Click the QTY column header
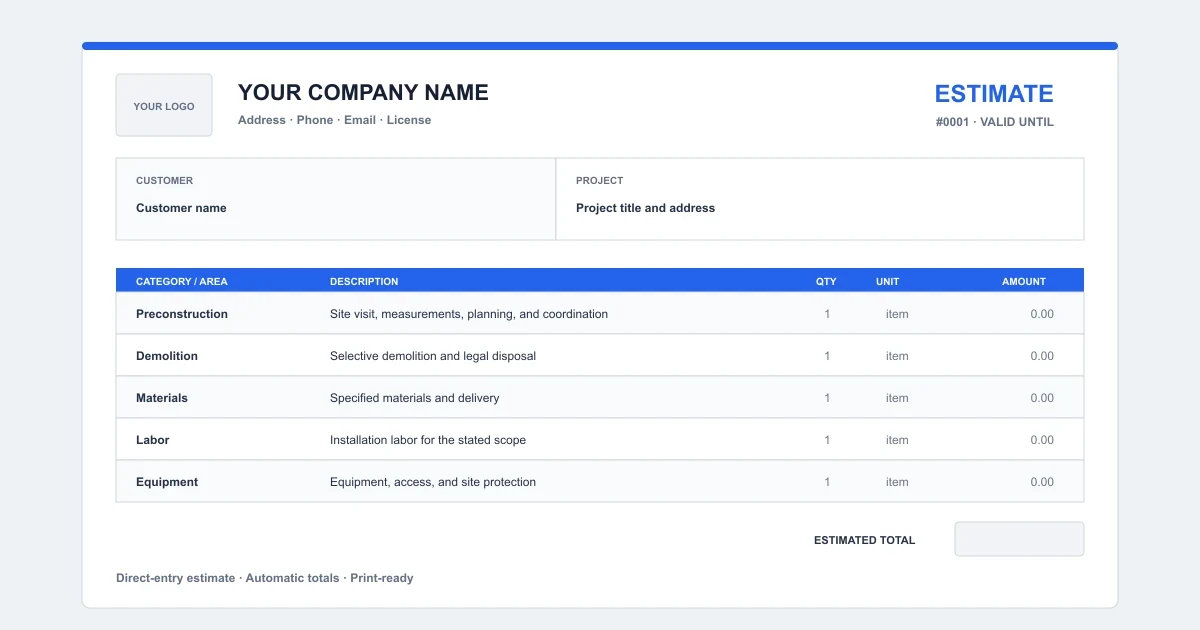Image resolution: width=1200 pixels, height=630 pixels. click(826, 282)
